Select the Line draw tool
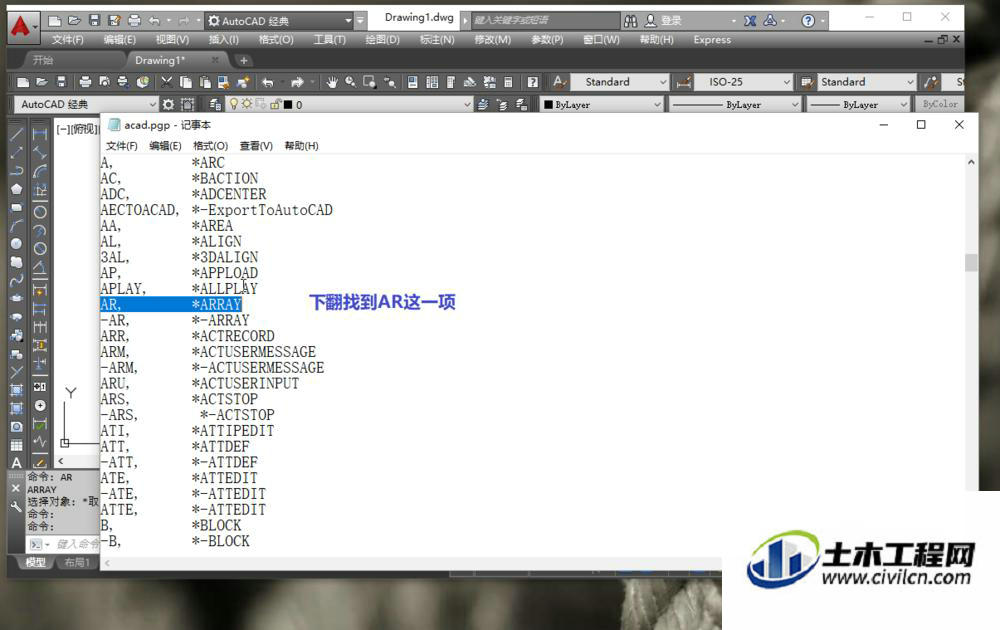 tap(17, 134)
